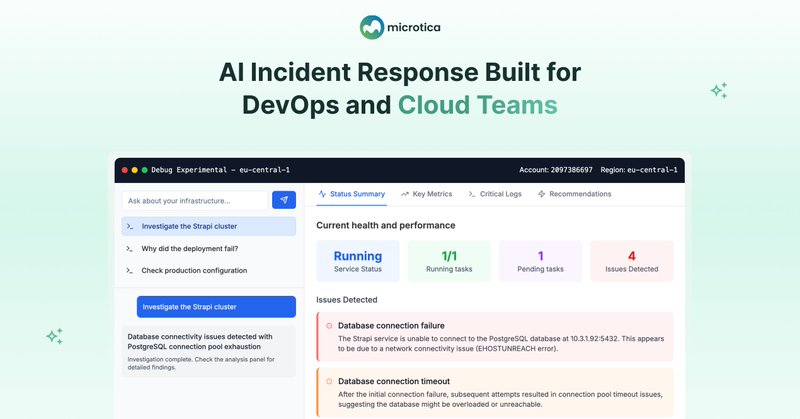Click terminal icon beside Investigate the Strapi cluster
This screenshot has height=419, width=800.
[x=130, y=226]
